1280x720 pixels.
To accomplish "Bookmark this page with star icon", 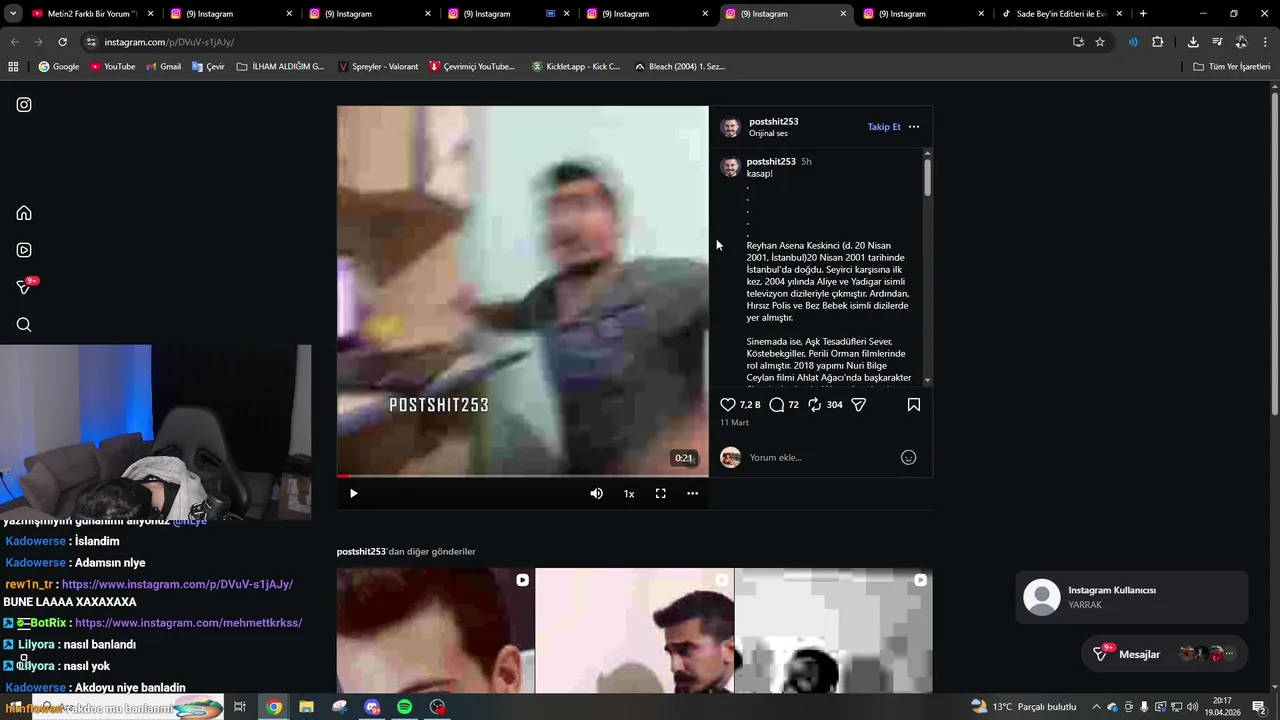I will [1100, 42].
